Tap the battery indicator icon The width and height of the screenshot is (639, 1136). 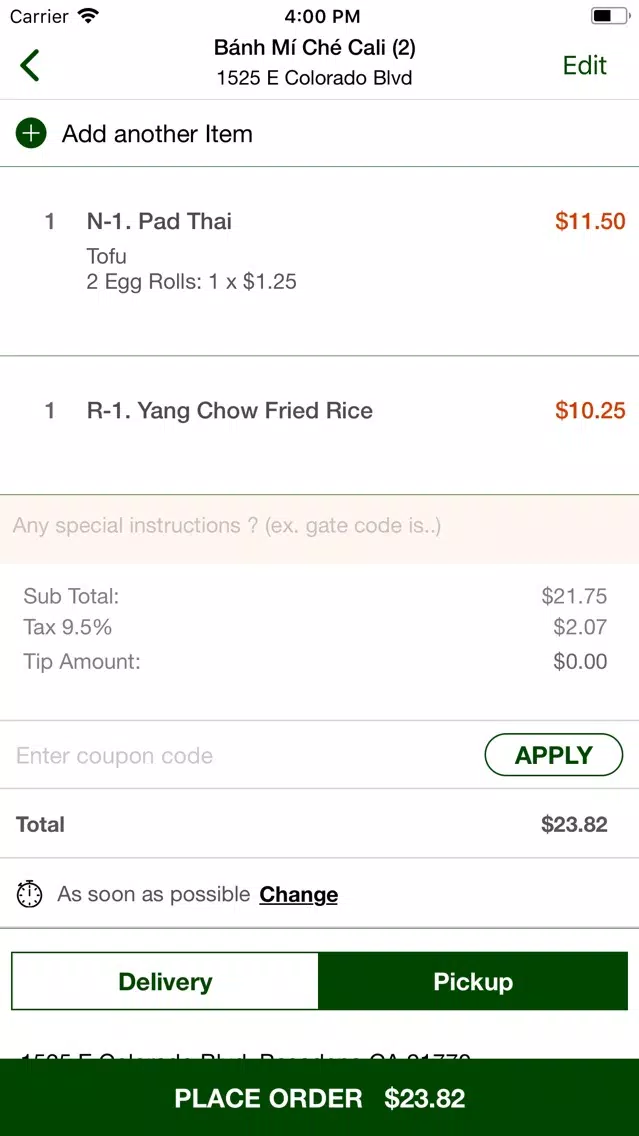(610, 15)
